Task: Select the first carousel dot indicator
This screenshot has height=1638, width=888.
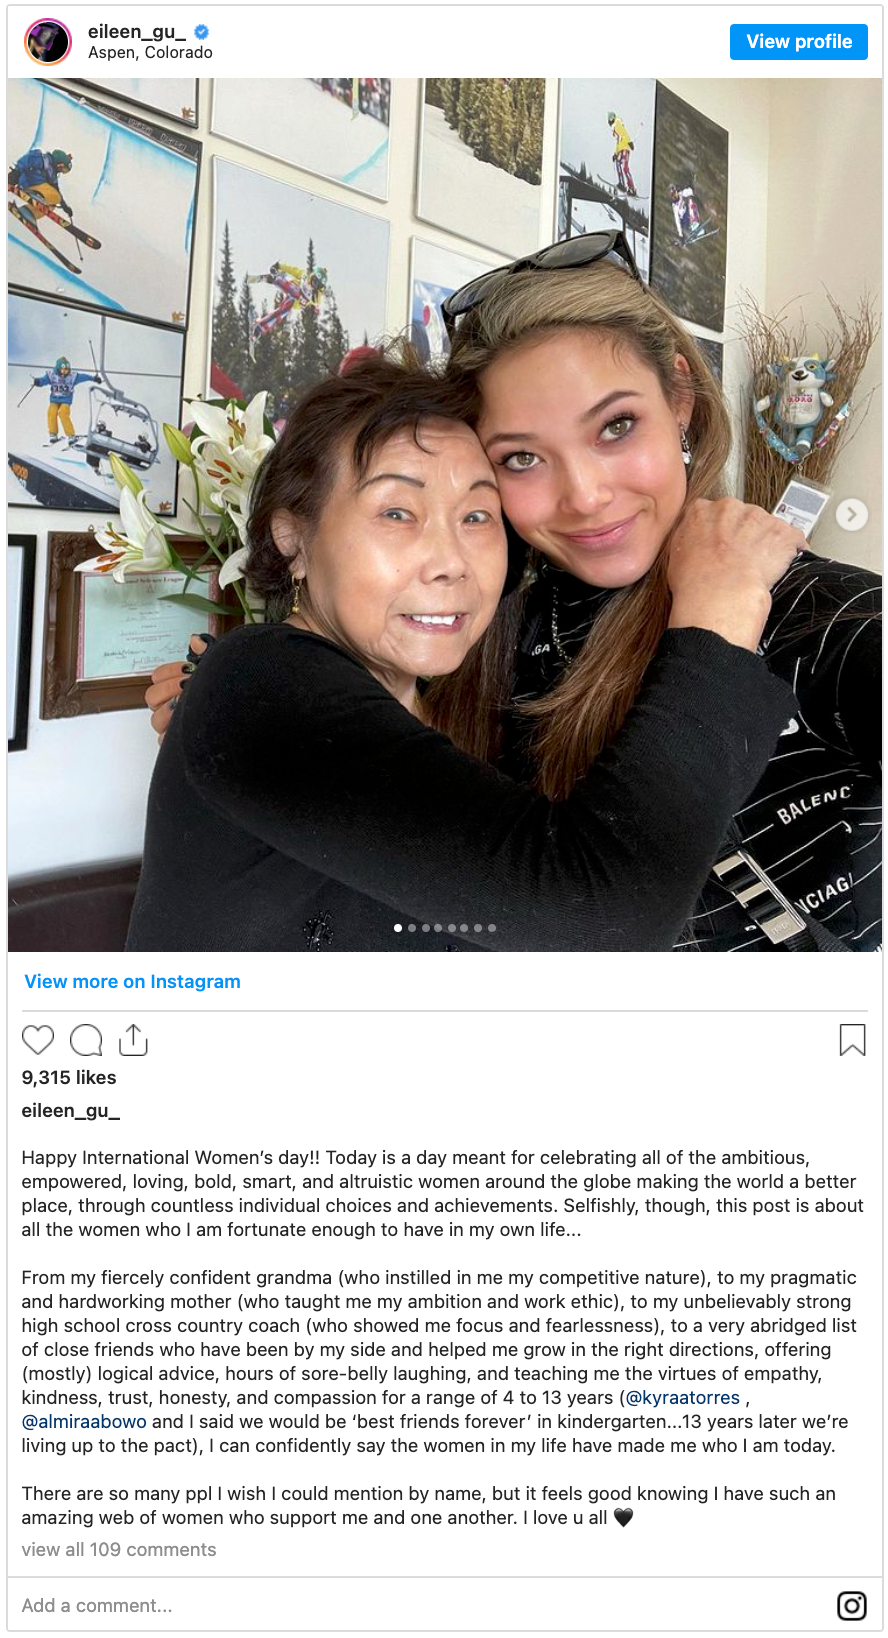Action: point(398,928)
